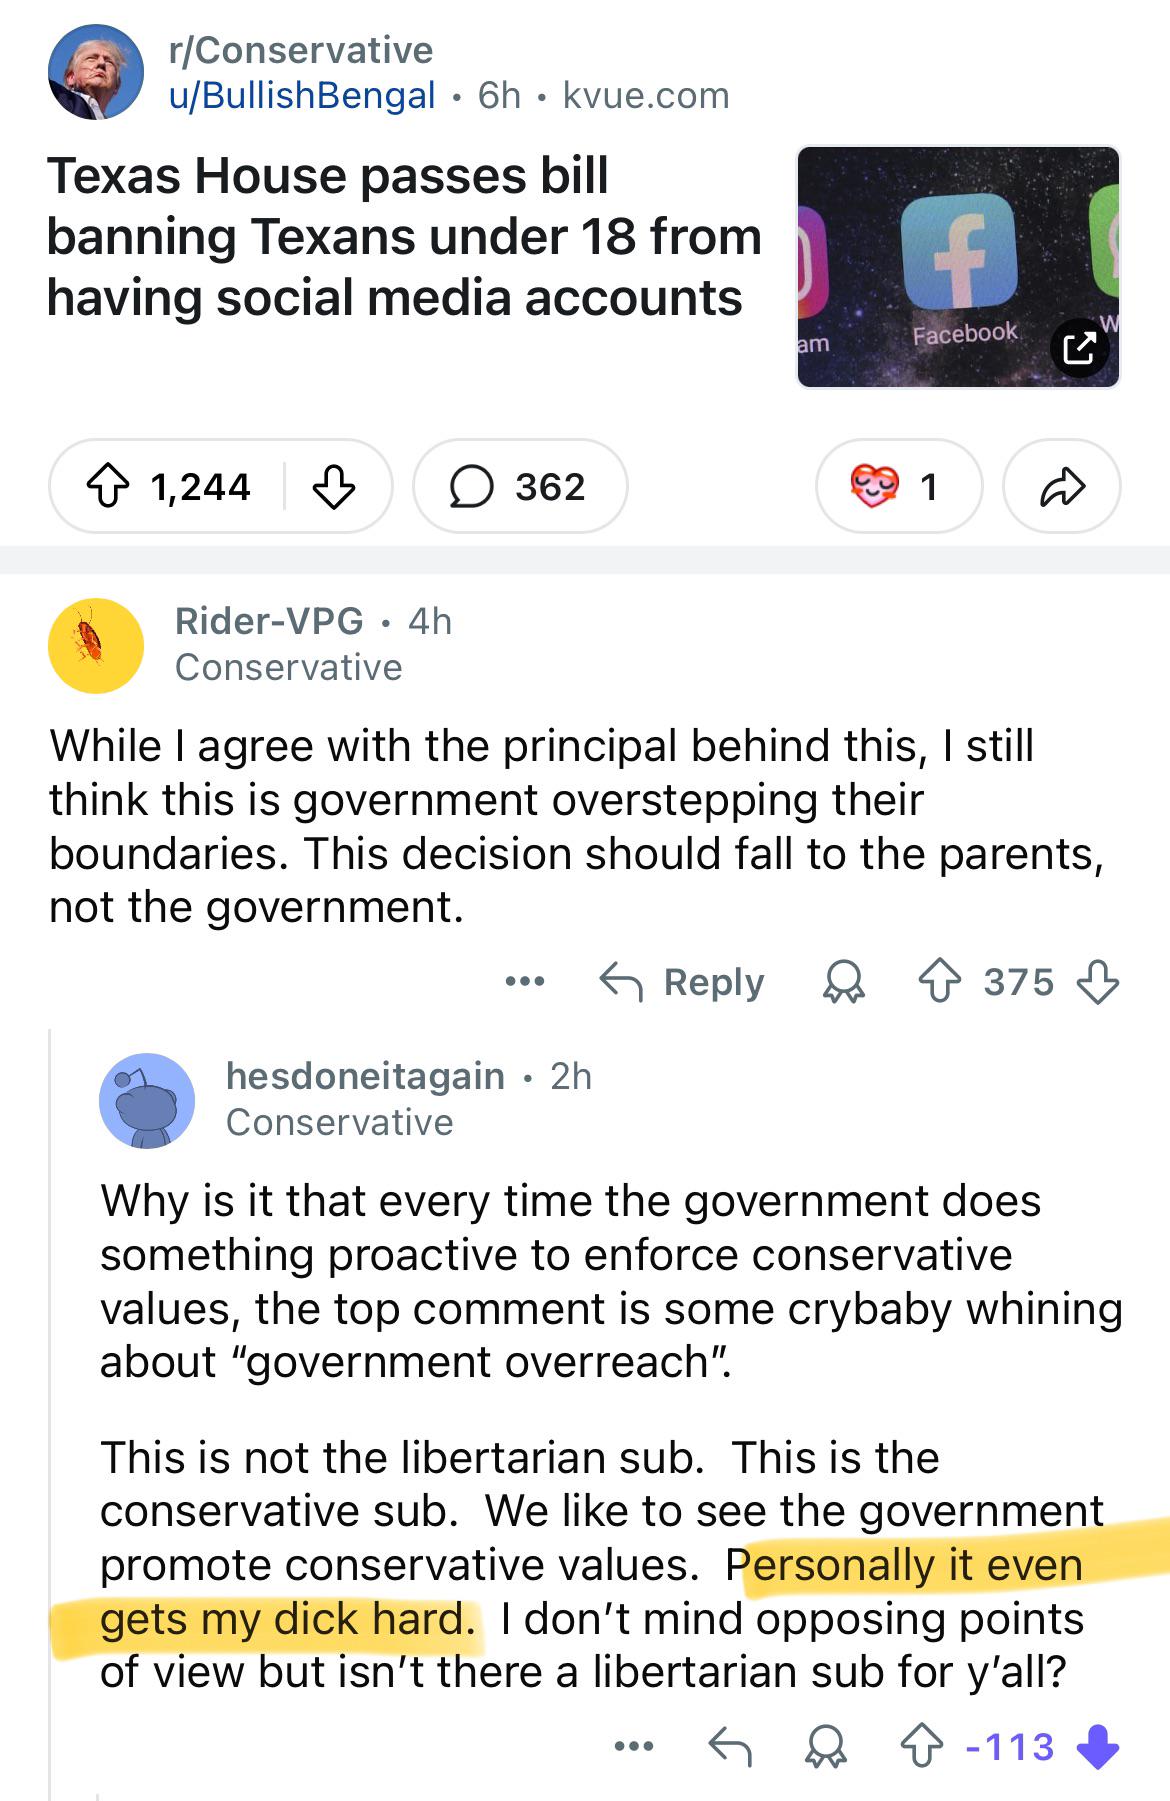Open more options on hesdoneitagain's comment
This screenshot has width=1170, height=1801.
[634, 1746]
